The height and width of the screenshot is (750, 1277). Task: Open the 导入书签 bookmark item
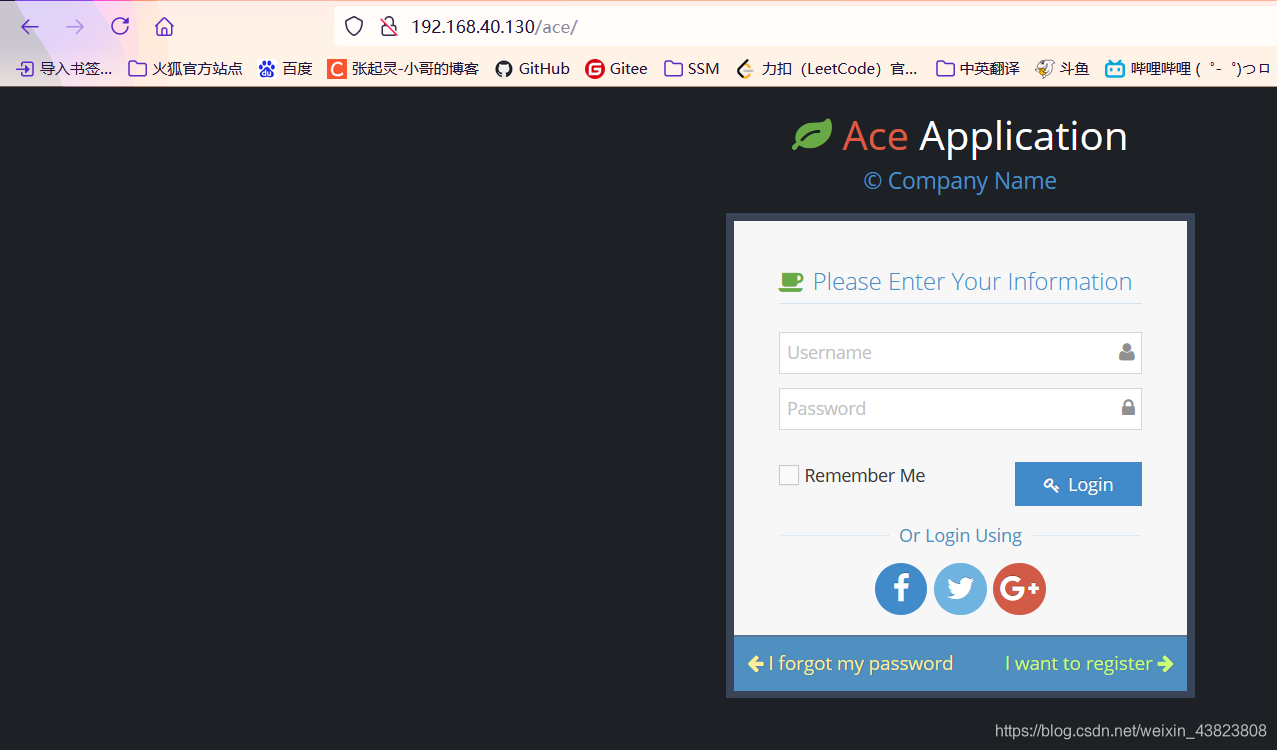(x=64, y=68)
